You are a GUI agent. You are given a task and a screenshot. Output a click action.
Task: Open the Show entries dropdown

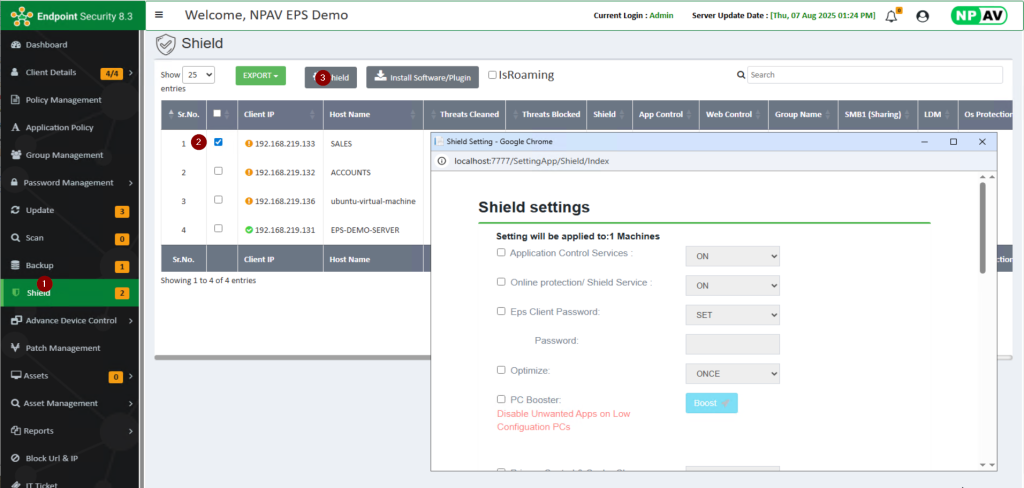click(199, 75)
